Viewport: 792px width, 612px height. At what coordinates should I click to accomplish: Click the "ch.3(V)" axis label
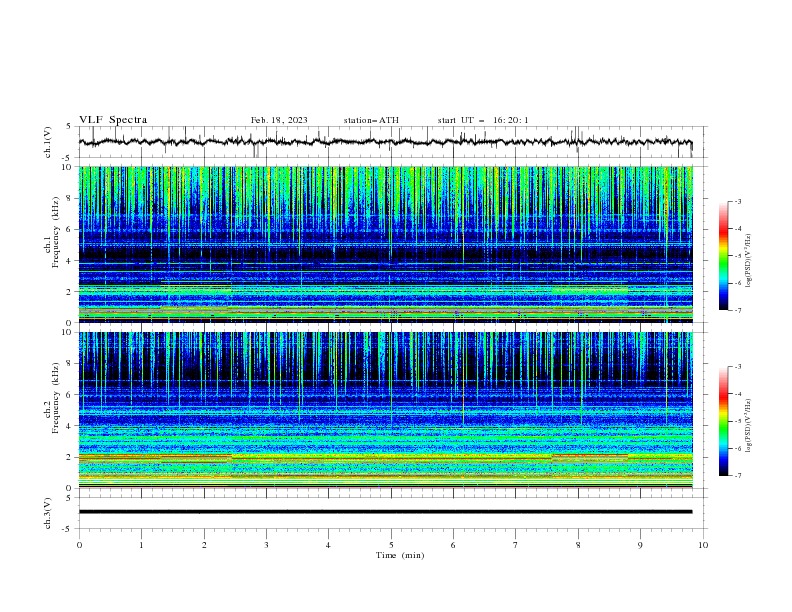tap(48, 513)
